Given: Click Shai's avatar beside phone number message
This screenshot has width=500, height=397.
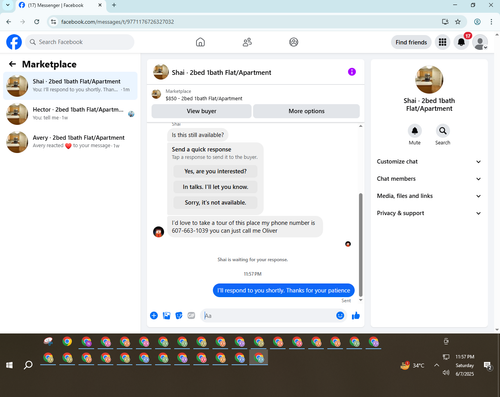Looking at the screenshot, I should 158,231.
